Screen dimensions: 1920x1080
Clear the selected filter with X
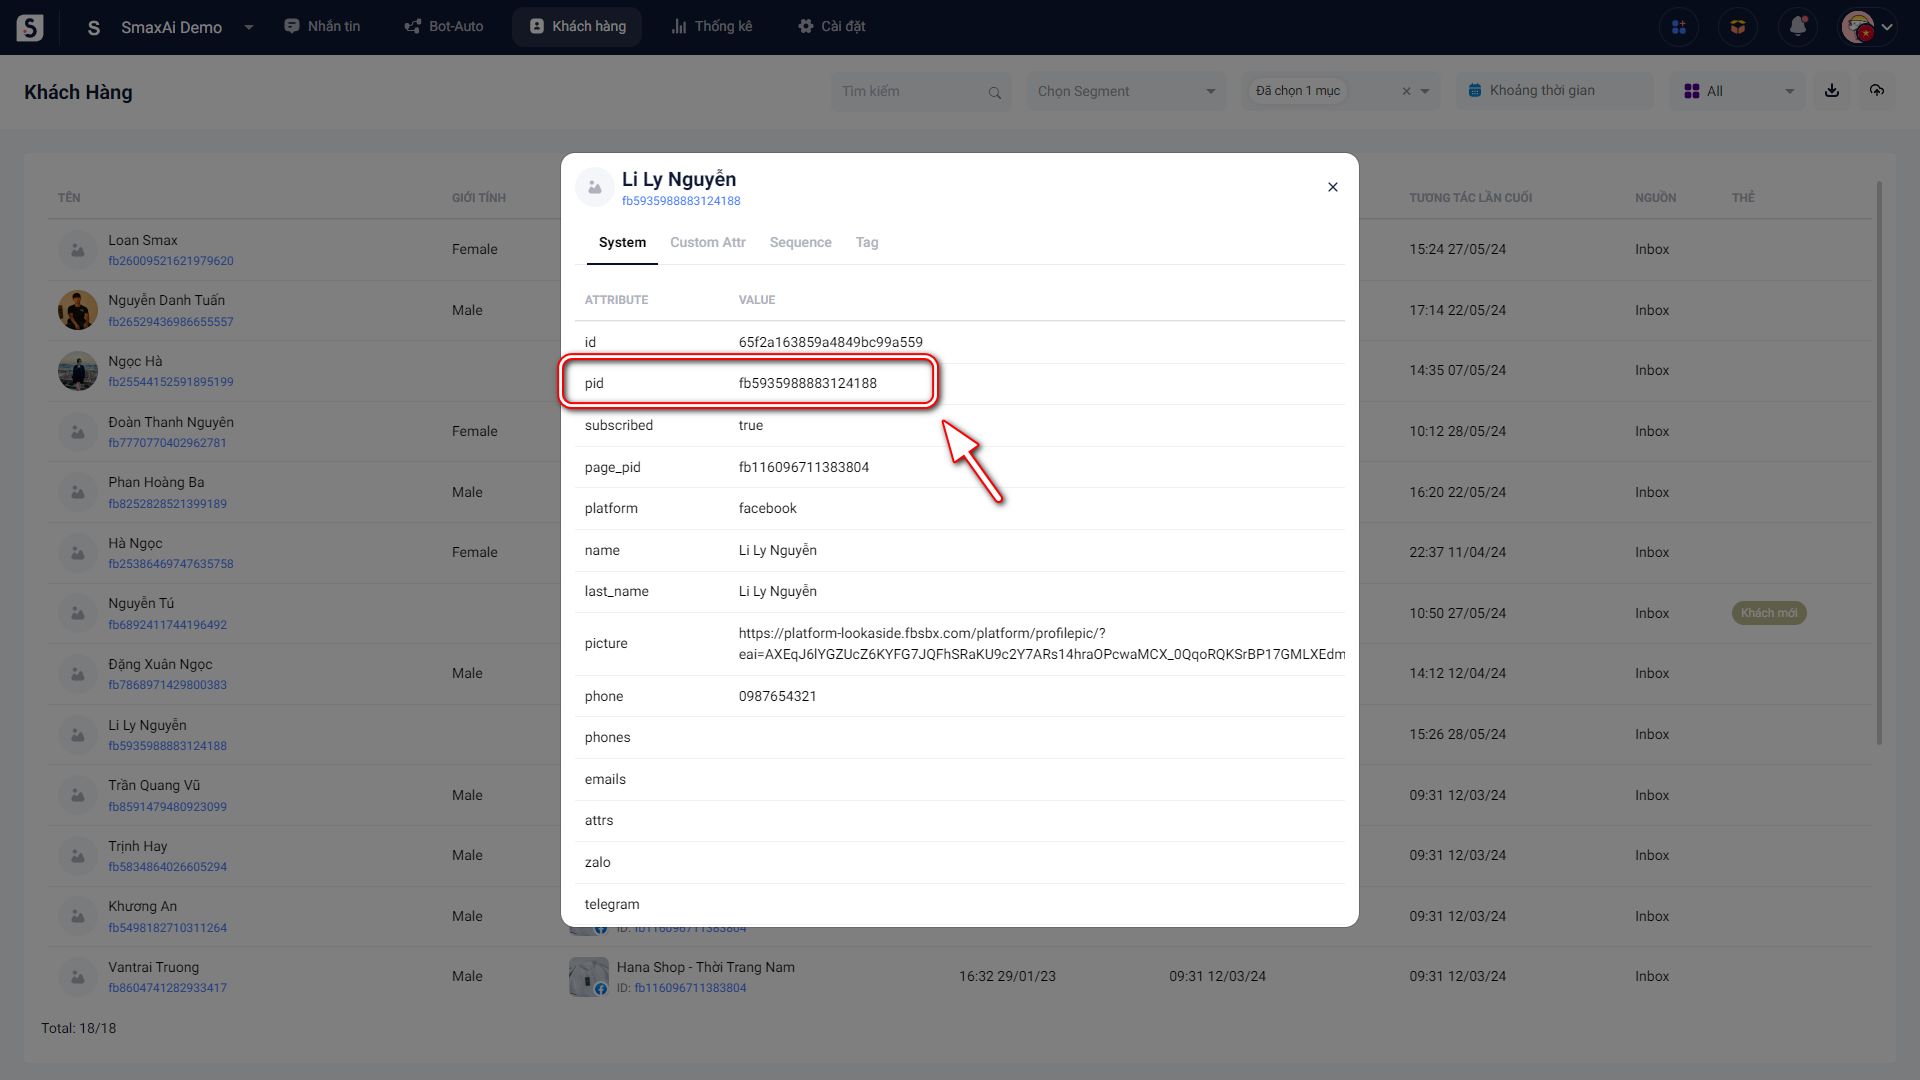pos(1406,91)
